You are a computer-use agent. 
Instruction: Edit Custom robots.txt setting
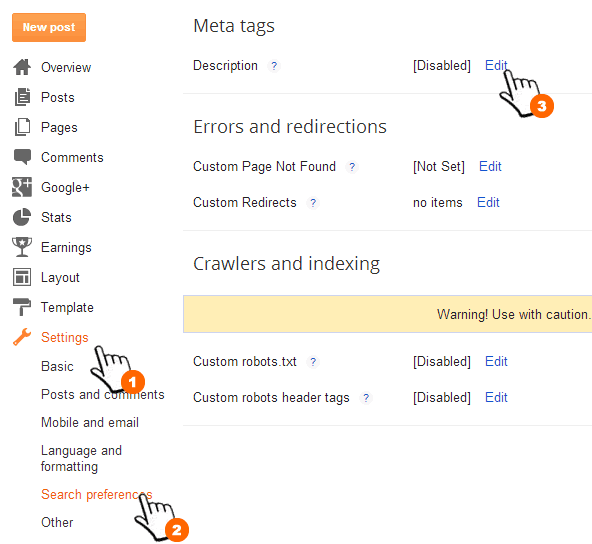click(x=496, y=362)
